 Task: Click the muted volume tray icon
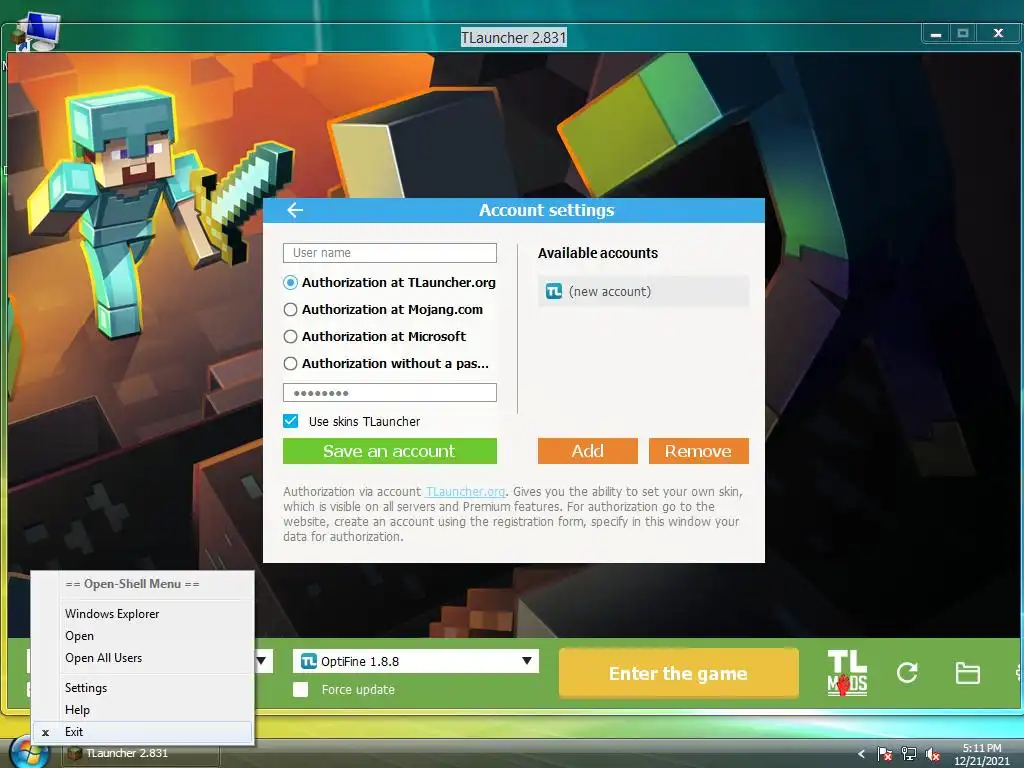(933, 754)
